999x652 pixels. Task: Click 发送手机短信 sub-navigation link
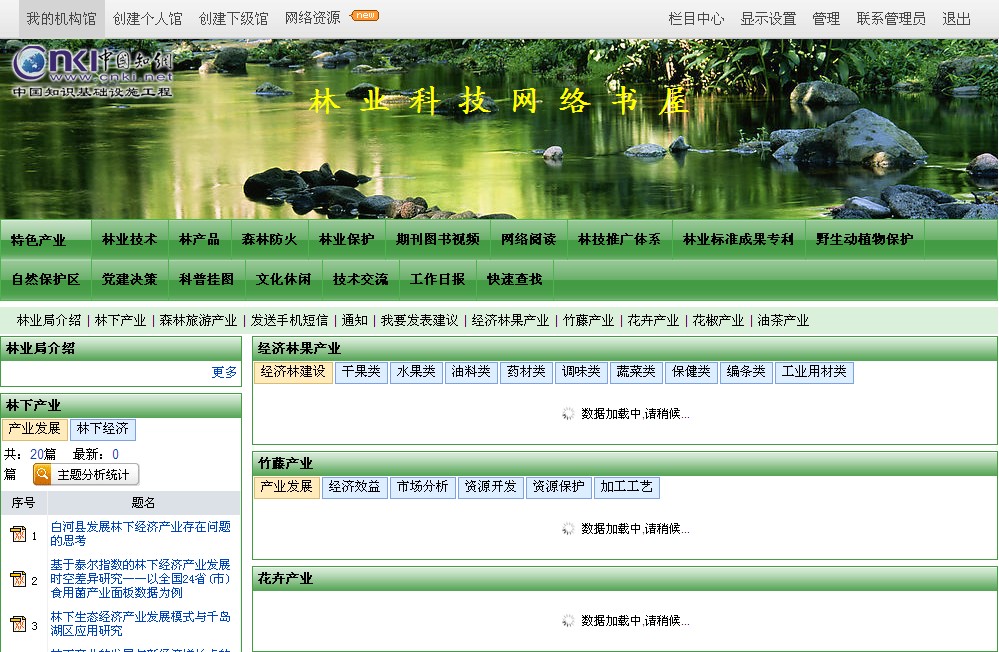point(289,320)
